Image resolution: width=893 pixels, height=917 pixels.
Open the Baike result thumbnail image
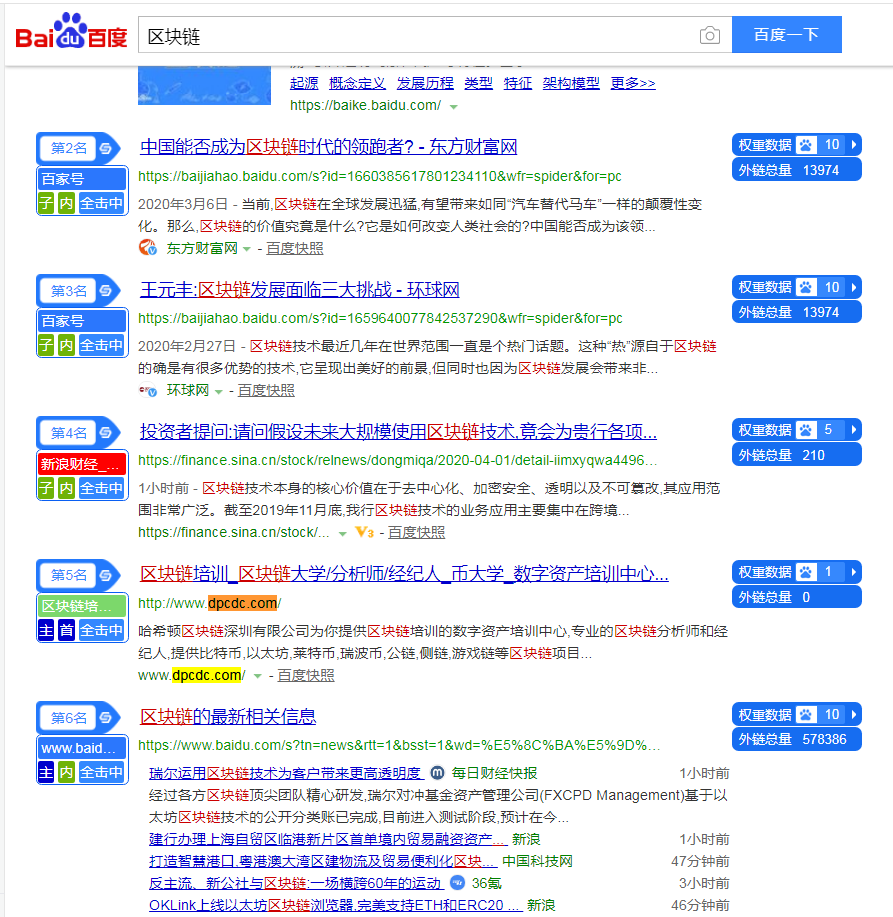point(204,85)
